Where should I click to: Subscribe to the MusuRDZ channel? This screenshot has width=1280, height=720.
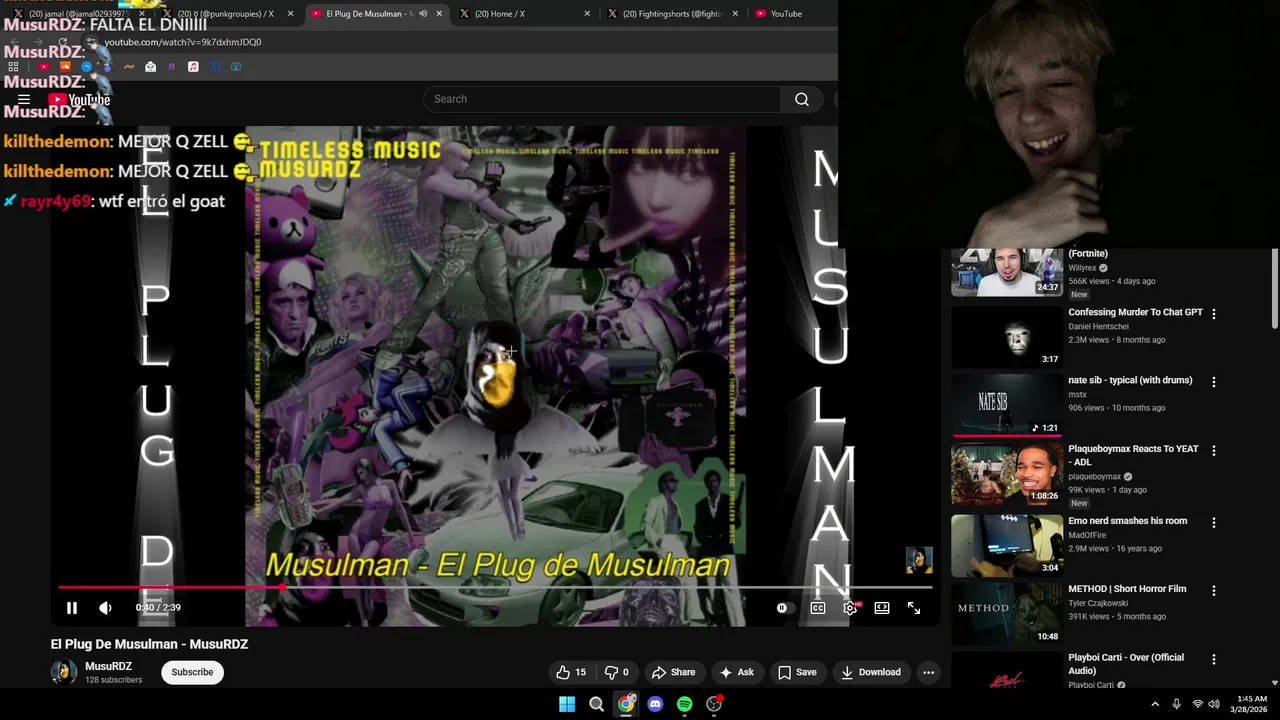point(192,672)
